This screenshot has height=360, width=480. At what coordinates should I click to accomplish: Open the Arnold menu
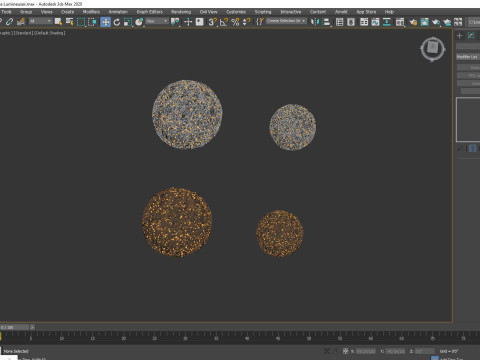point(341,12)
